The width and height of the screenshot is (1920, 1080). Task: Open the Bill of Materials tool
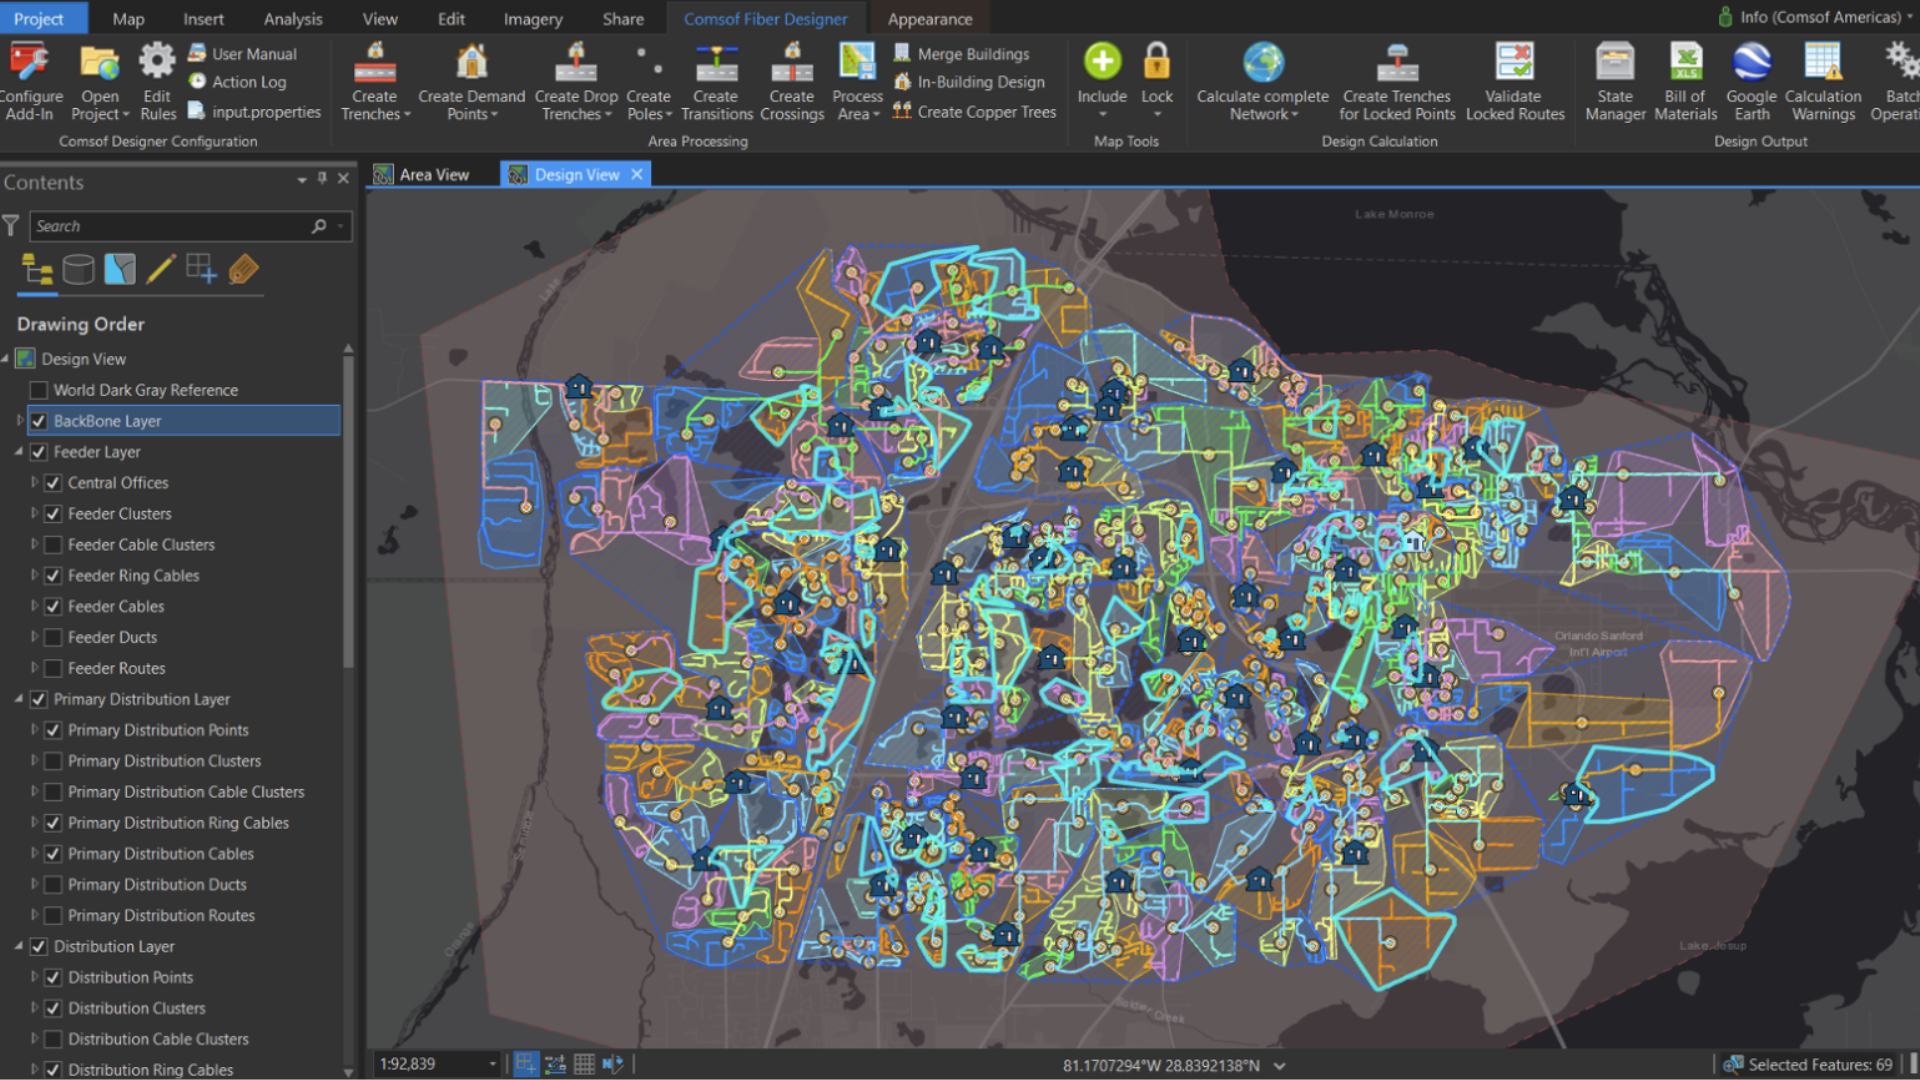[x=1684, y=82]
